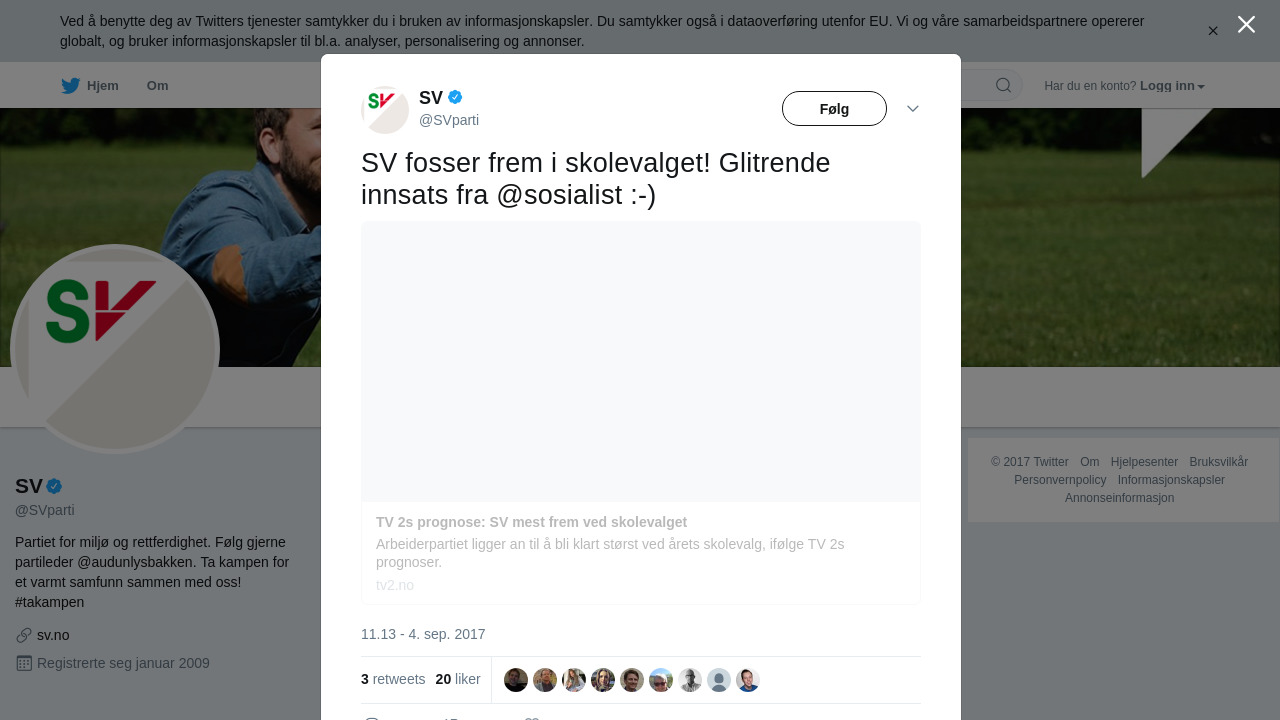Open SV avatar in tweet header

click(385, 109)
